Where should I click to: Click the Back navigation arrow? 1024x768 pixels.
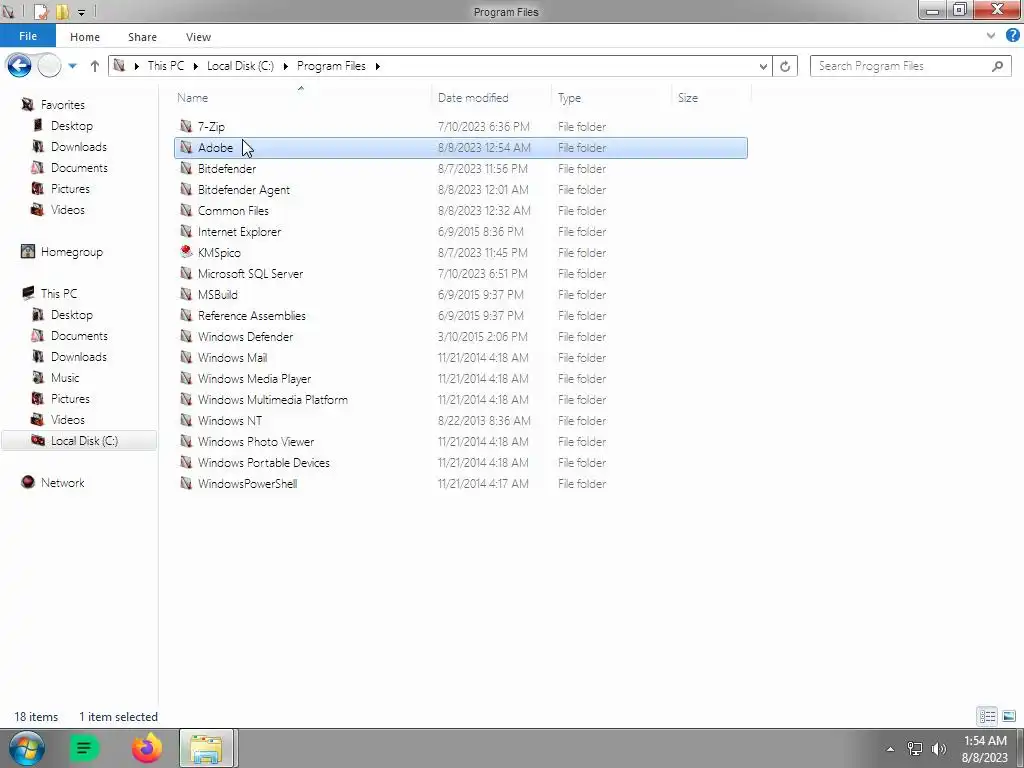19,65
